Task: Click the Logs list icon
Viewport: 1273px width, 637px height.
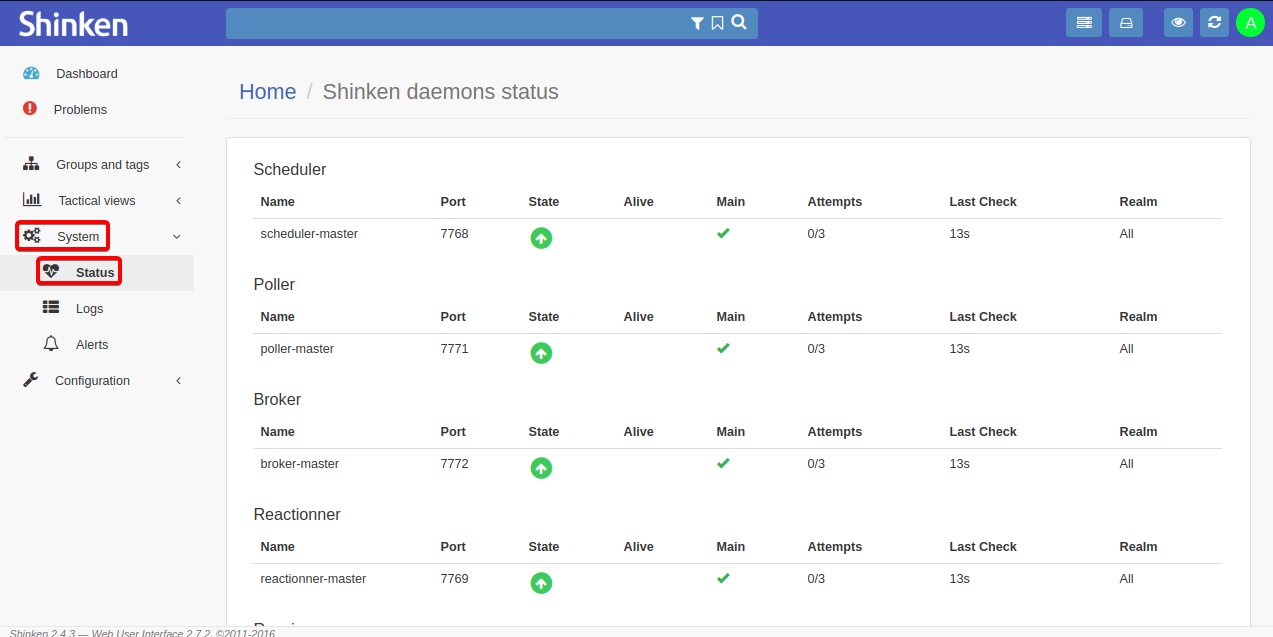Action: point(51,307)
